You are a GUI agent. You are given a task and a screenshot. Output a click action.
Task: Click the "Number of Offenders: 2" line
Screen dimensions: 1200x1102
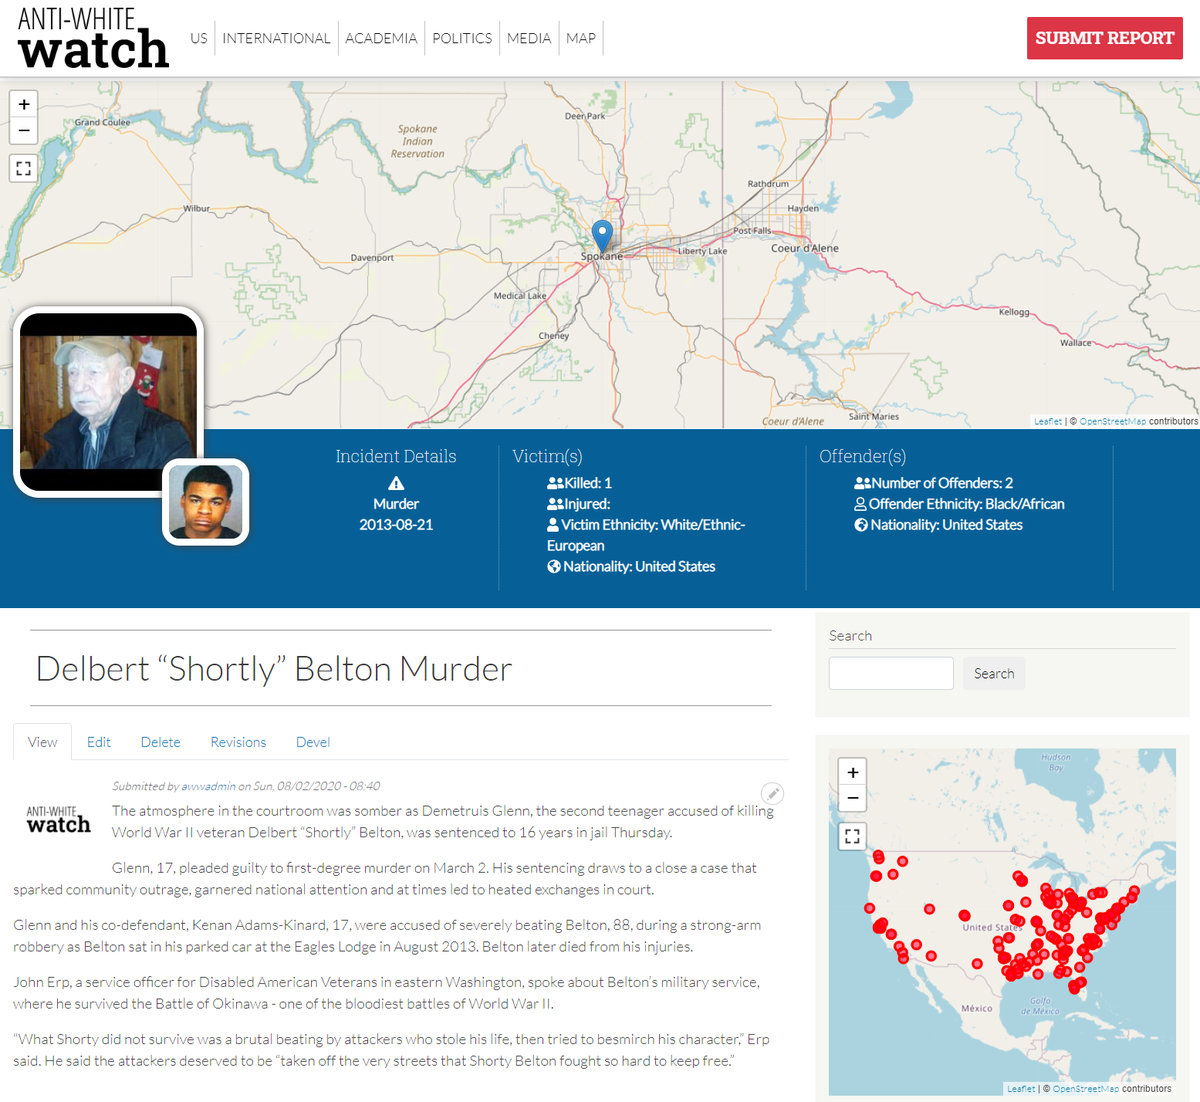[x=933, y=483]
